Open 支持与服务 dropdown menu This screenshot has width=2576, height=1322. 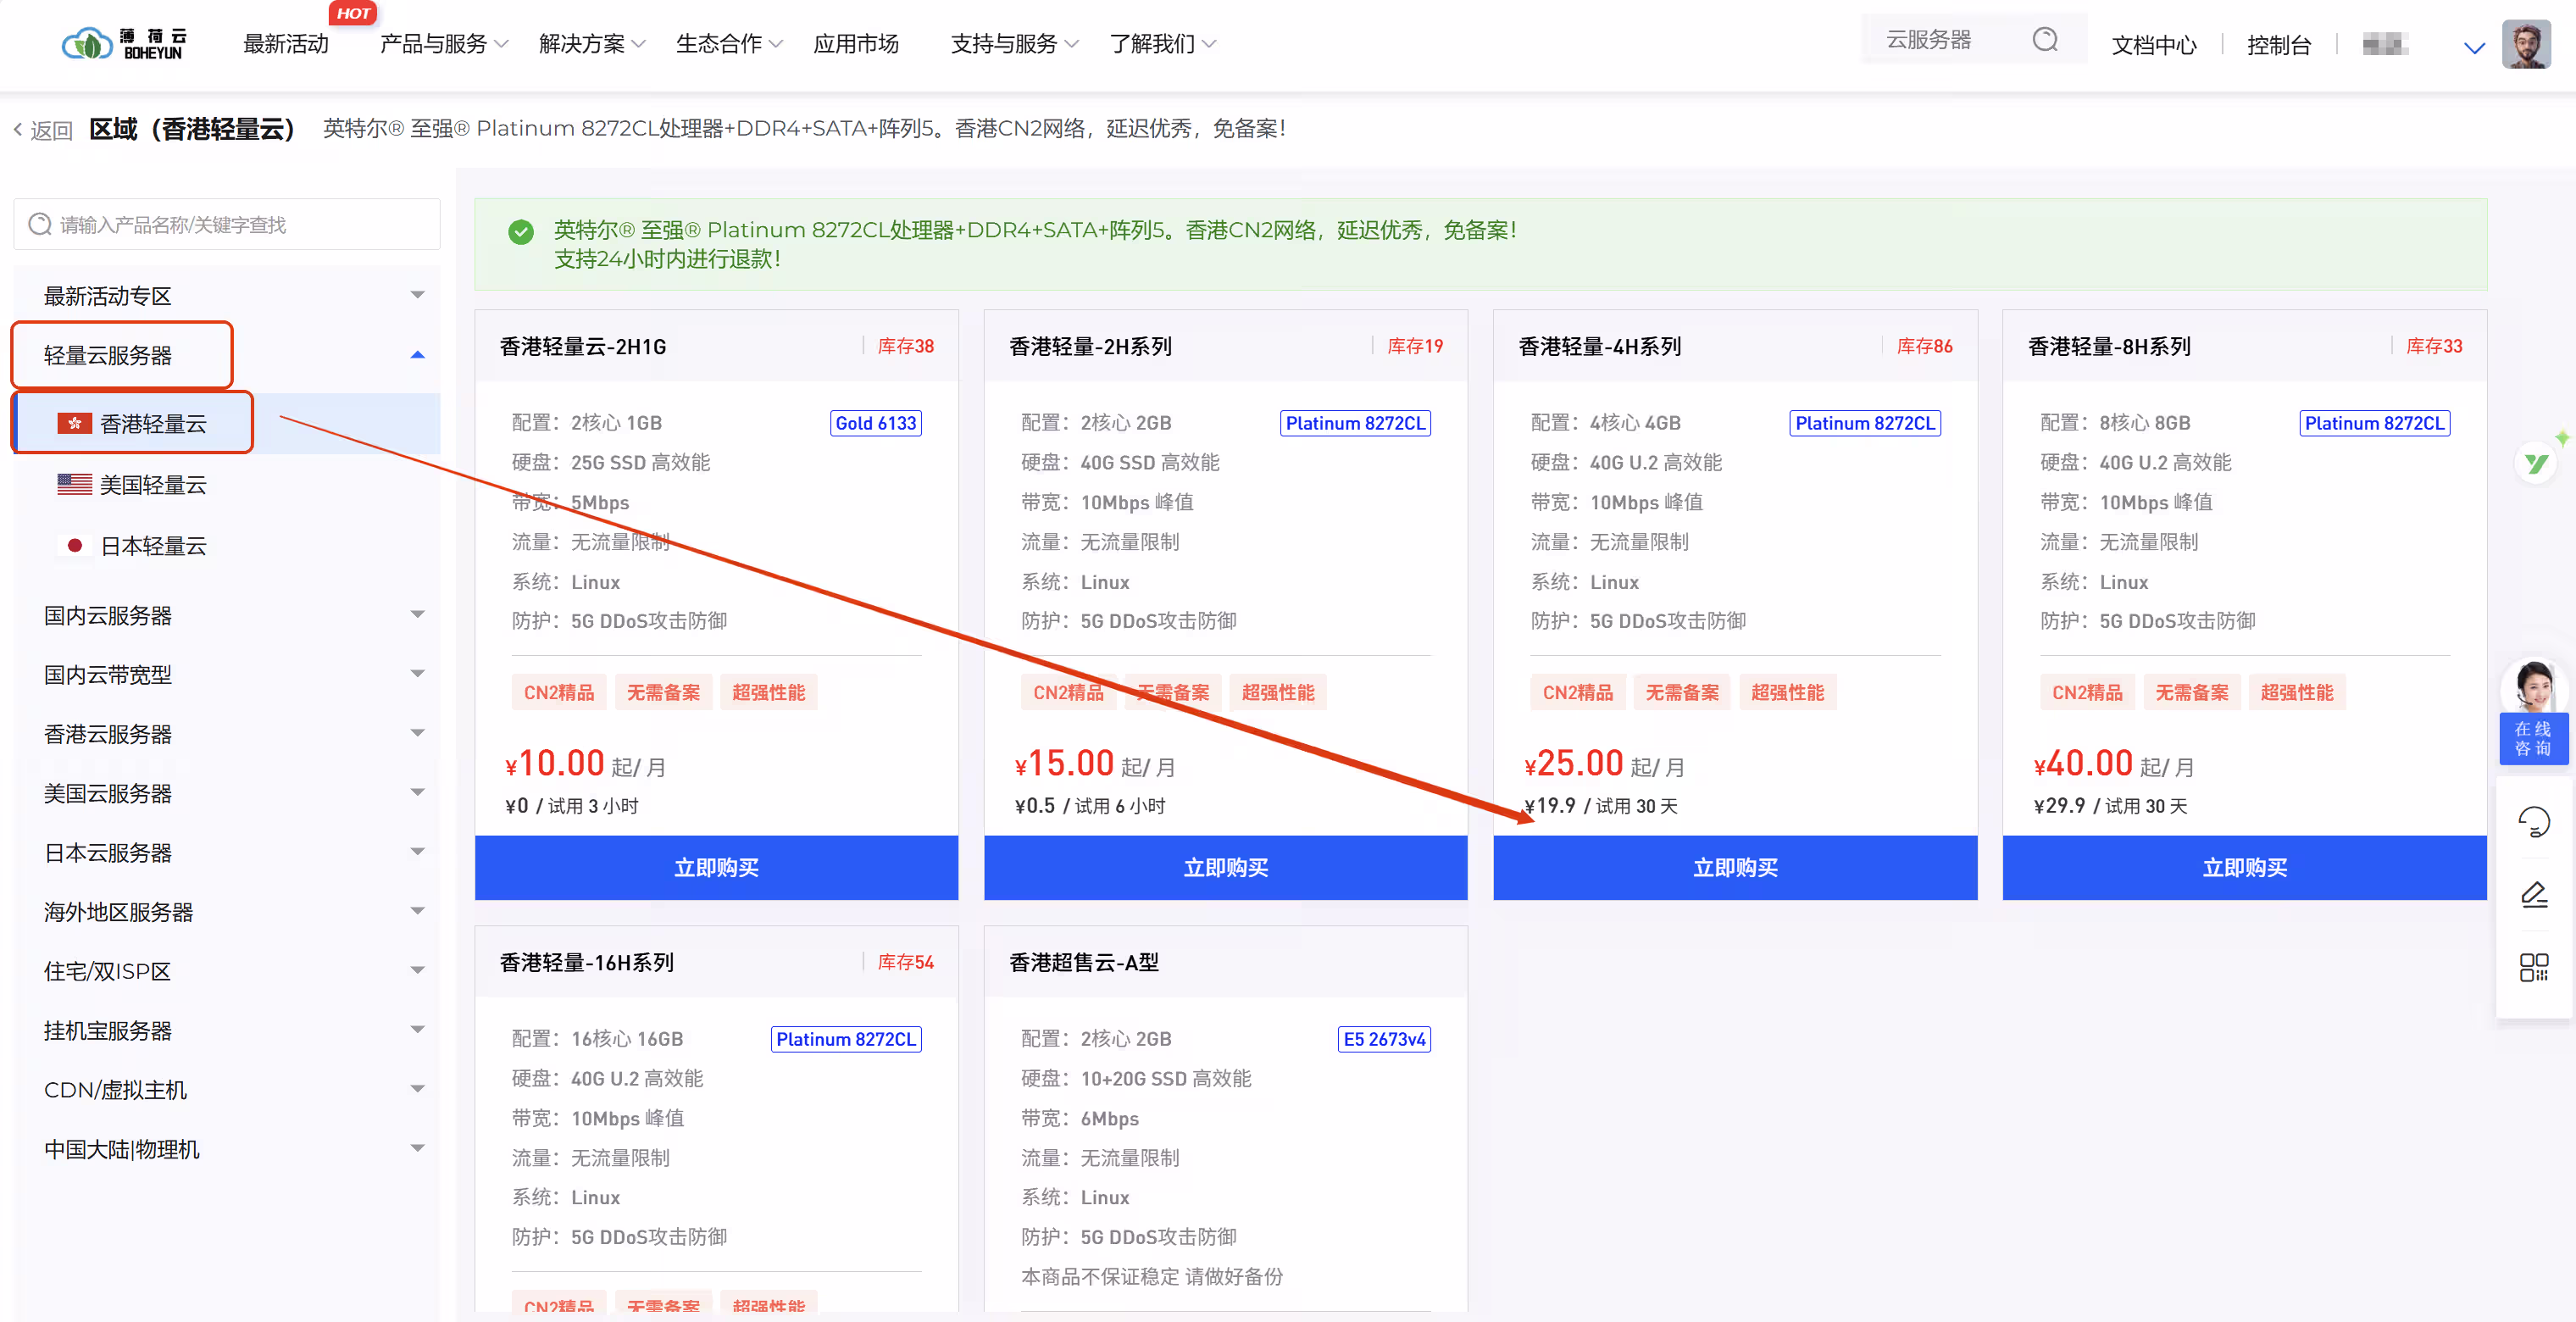pos(1014,44)
